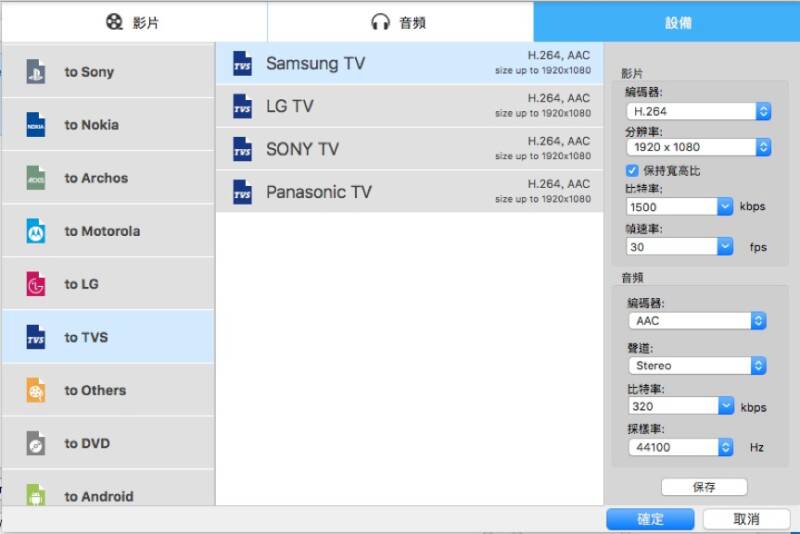Click the headphones icon on 音頻 tab
The height and width of the screenshot is (534, 800).
pyautogui.click(x=380, y=22)
